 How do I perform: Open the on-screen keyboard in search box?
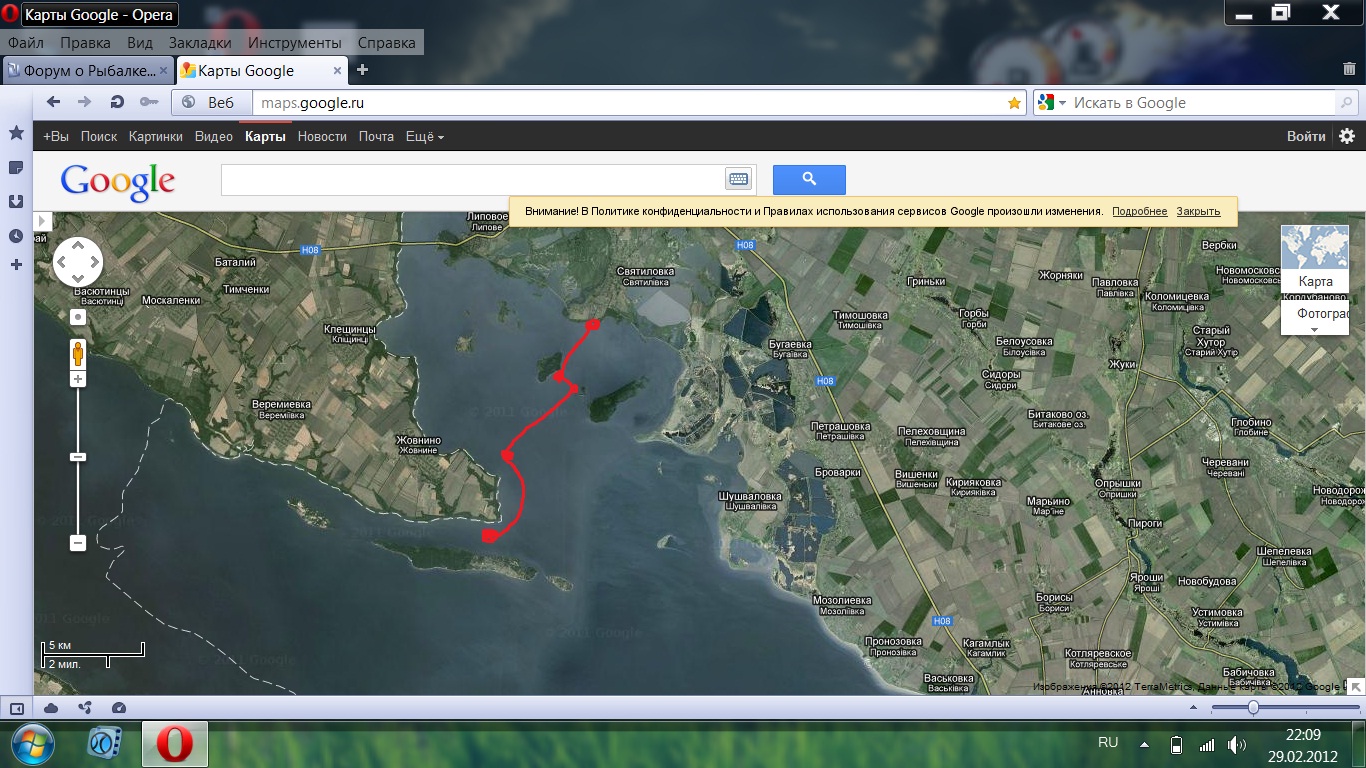point(738,180)
